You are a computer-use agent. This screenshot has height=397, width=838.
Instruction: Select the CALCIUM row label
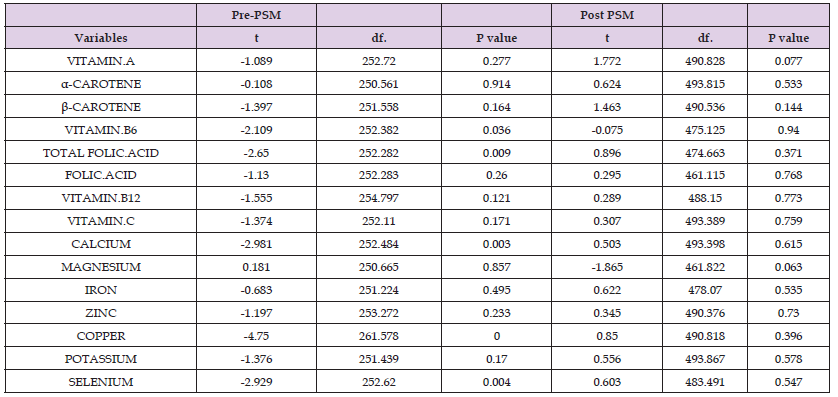pos(101,244)
